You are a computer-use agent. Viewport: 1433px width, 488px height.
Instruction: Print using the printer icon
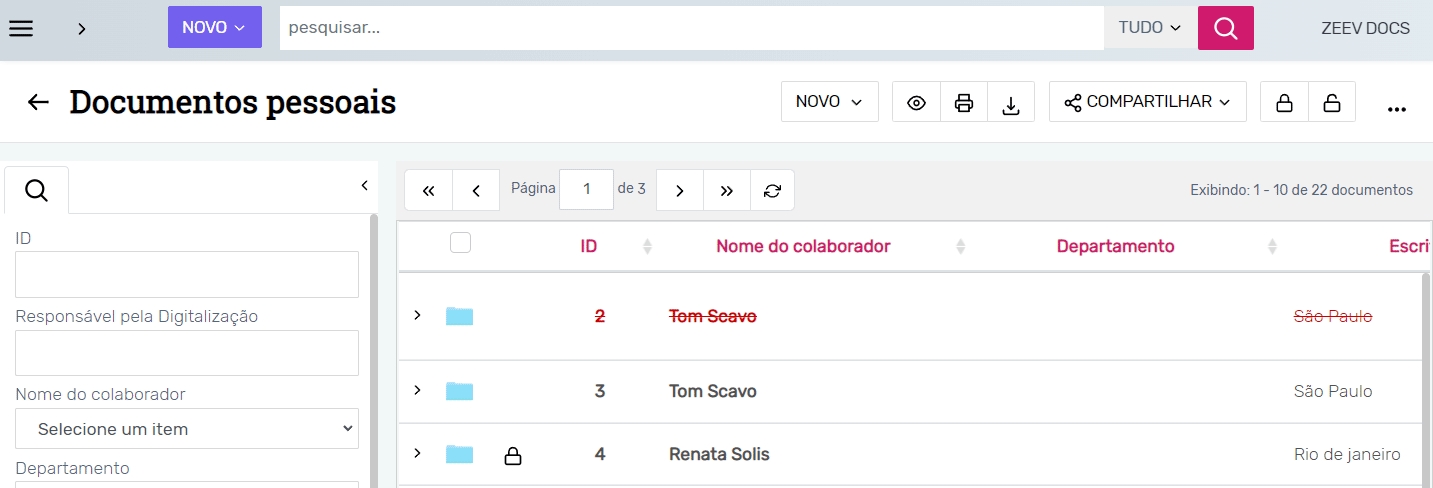964,102
